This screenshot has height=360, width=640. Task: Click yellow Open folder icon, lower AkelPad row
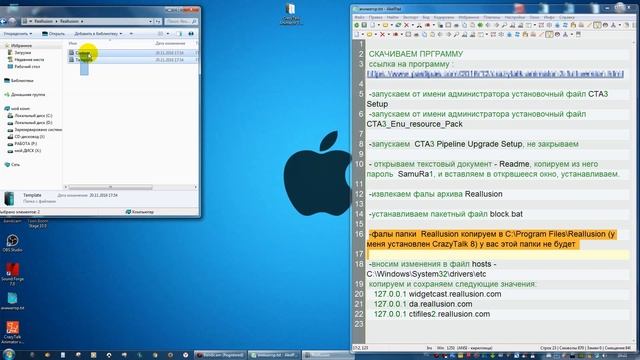(369, 34)
